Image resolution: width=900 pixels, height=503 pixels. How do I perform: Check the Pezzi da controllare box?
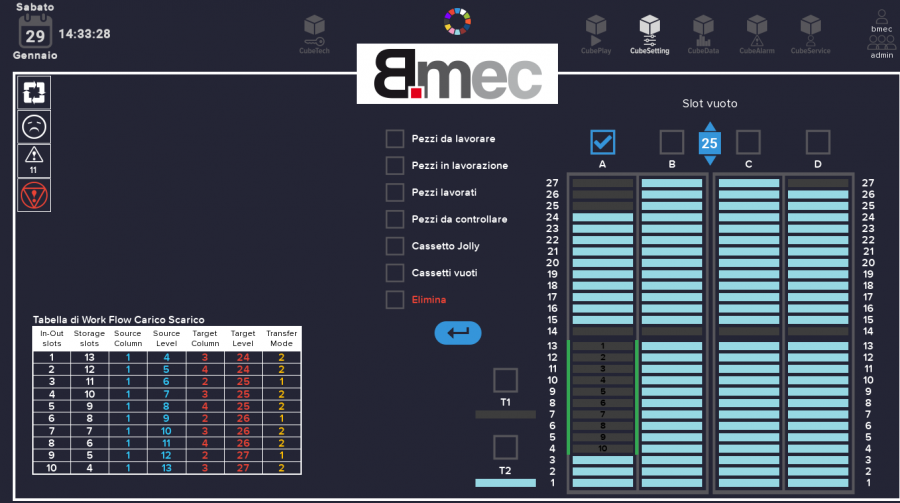tap(394, 219)
